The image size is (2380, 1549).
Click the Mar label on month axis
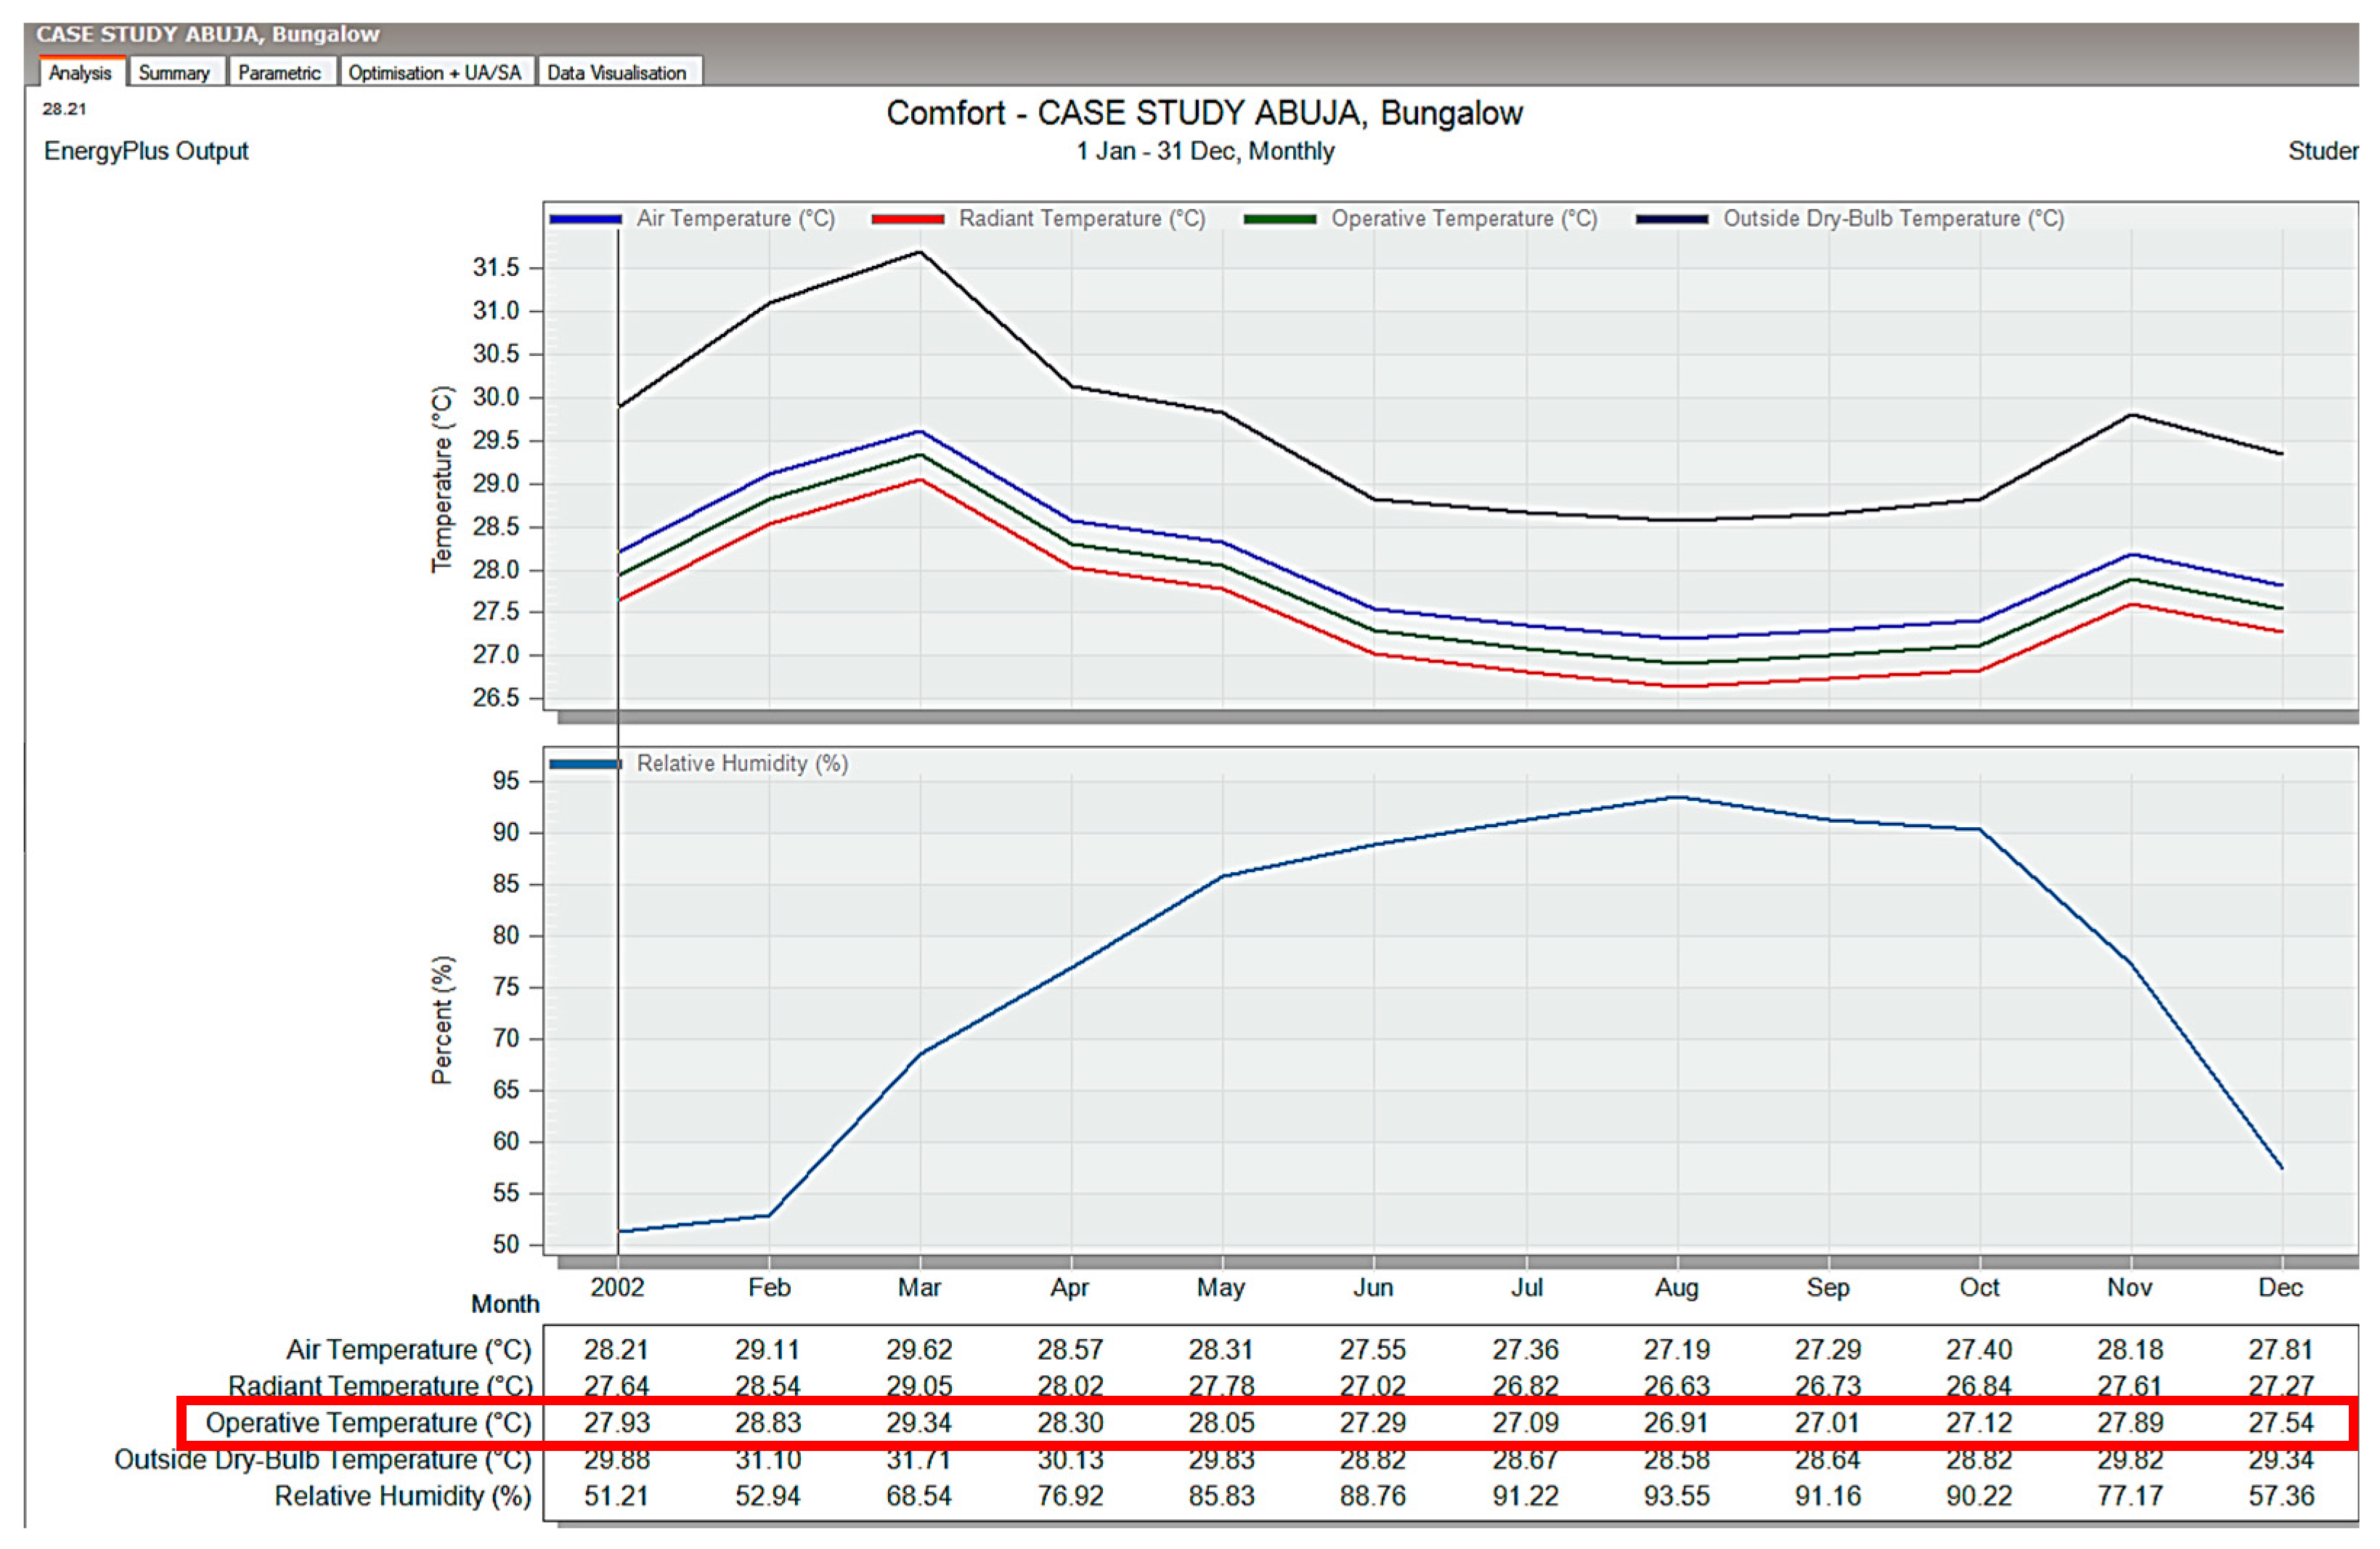coord(919,1287)
